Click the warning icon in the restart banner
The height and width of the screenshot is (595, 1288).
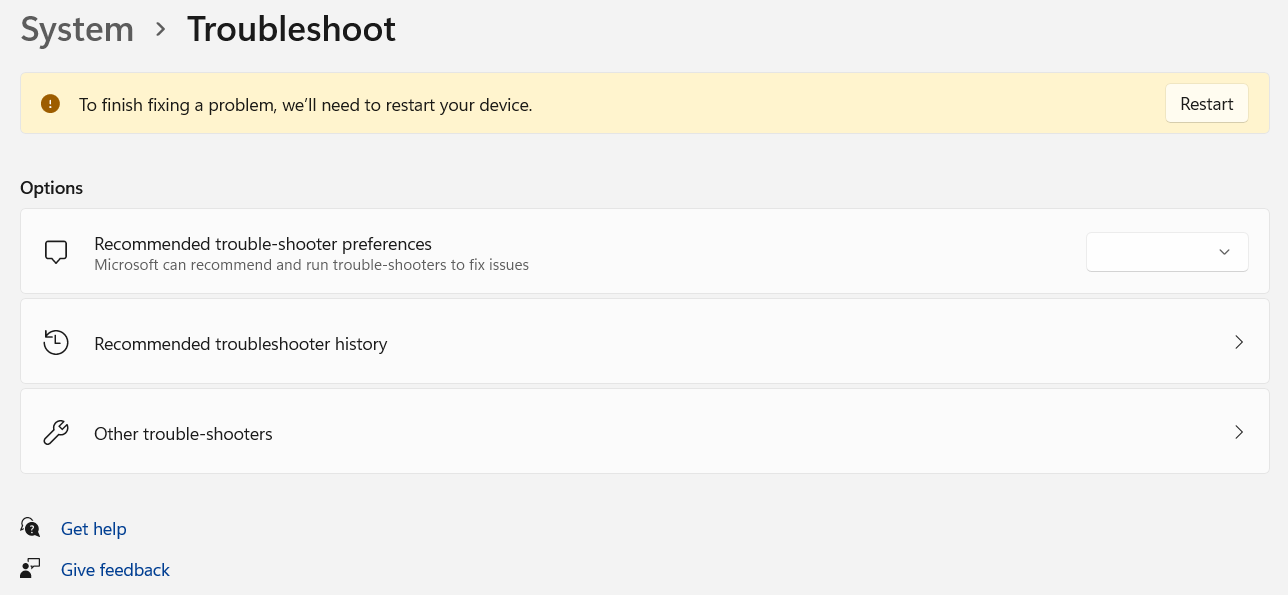pos(50,104)
